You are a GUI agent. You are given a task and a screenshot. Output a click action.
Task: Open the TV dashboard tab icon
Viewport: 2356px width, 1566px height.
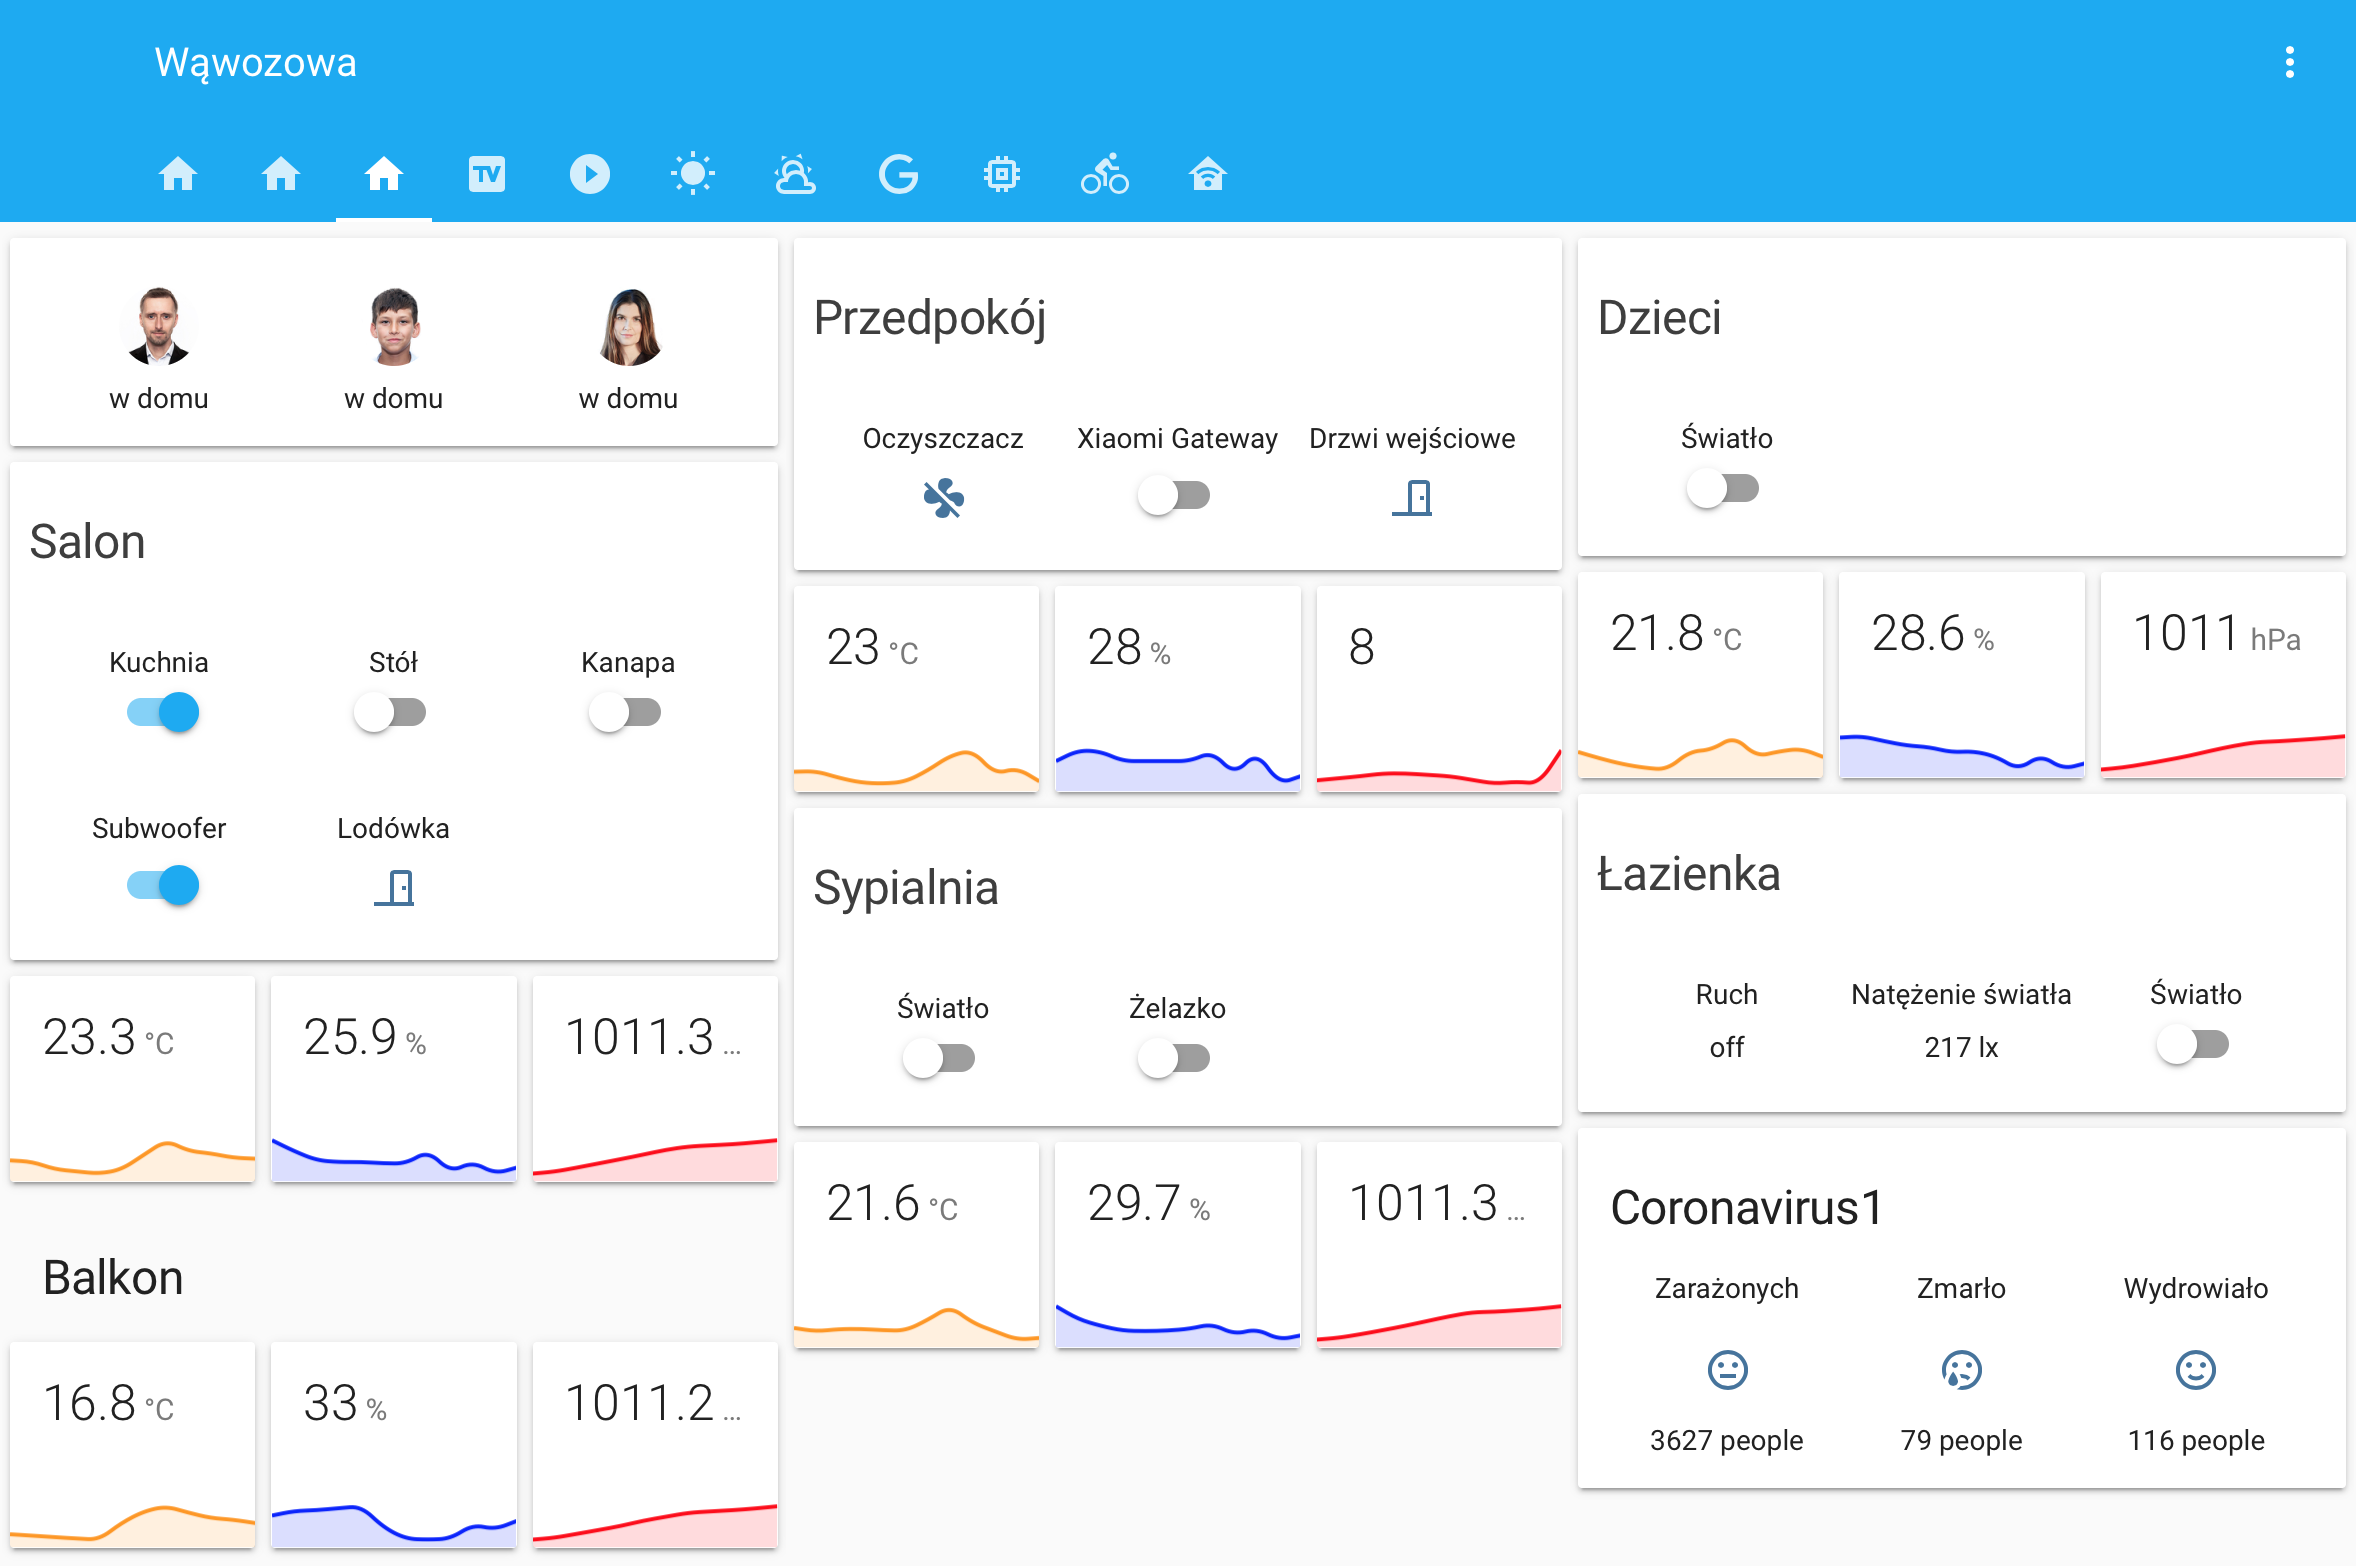(x=487, y=173)
